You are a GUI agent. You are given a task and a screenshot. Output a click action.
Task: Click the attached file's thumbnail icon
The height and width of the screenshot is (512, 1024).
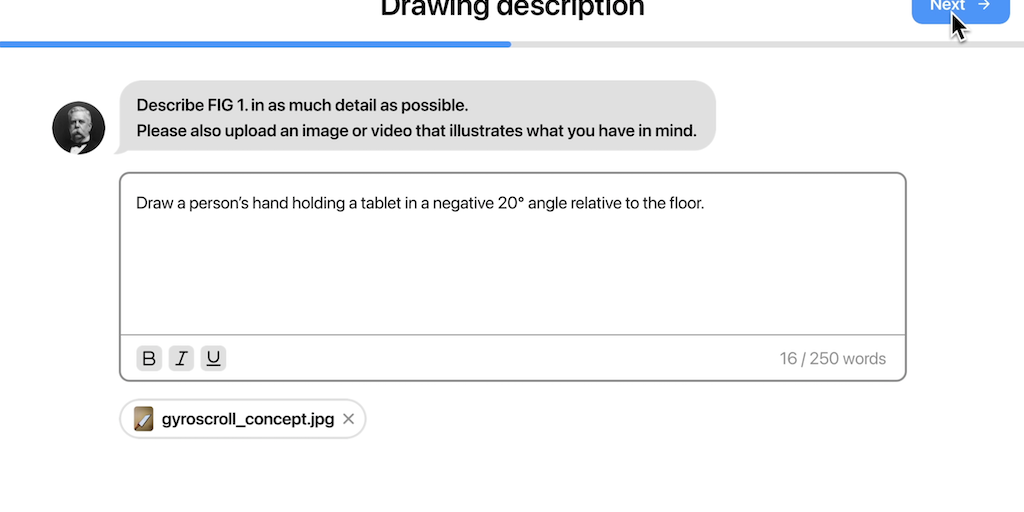[144, 419]
